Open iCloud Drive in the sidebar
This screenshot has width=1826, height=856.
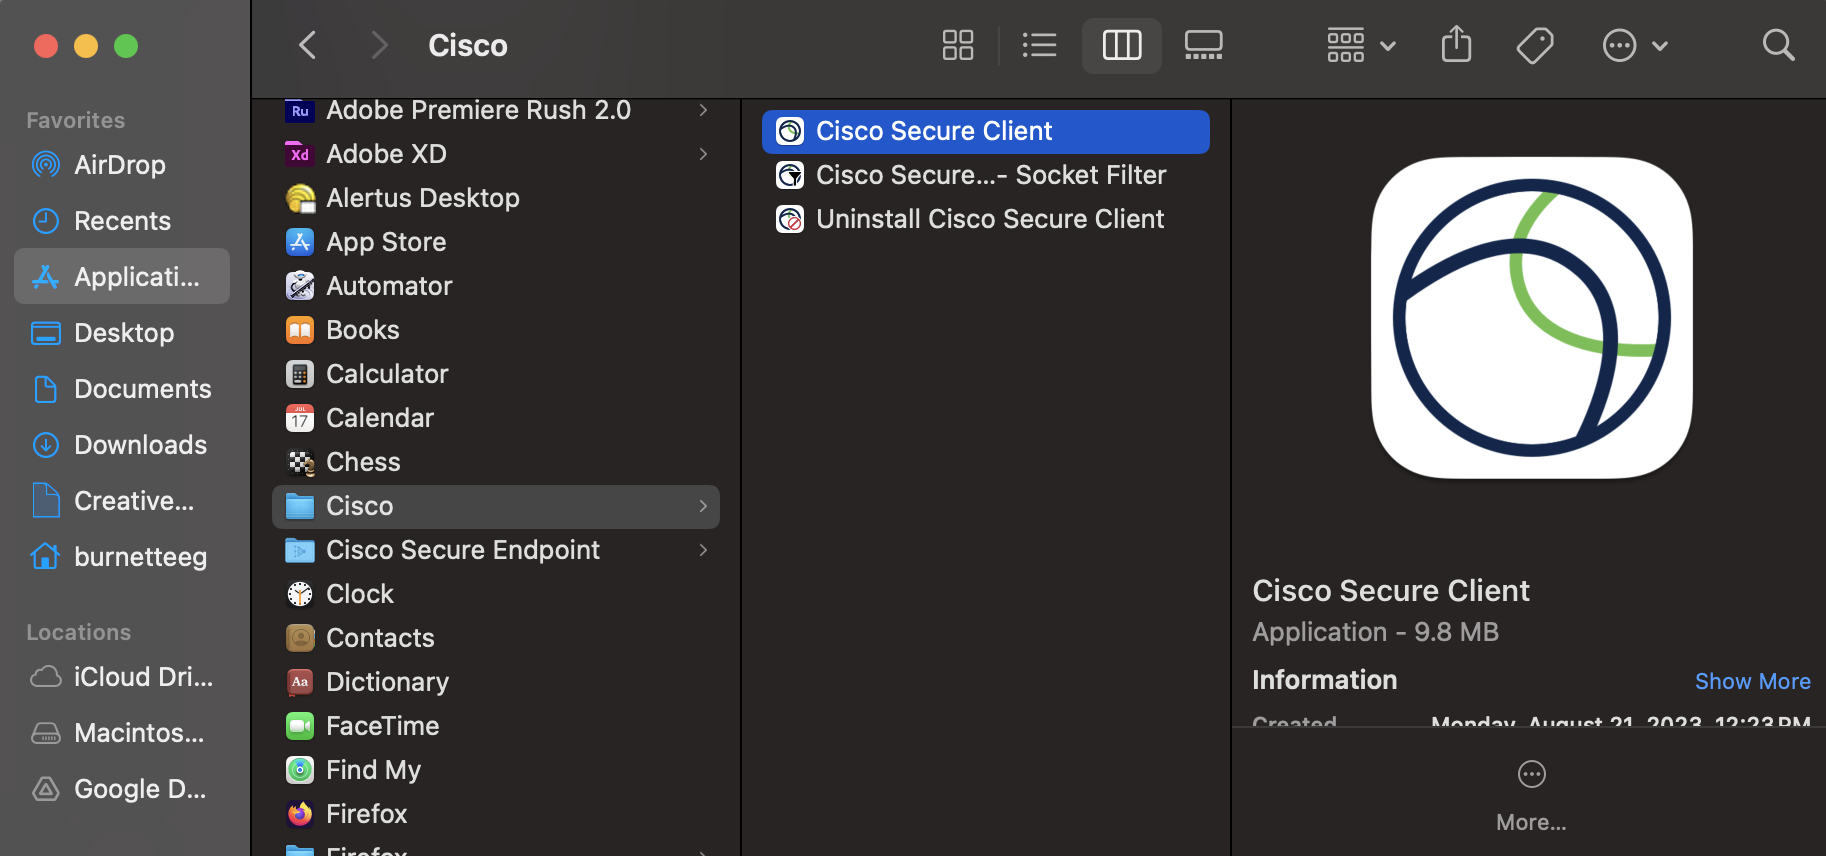tap(122, 677)
